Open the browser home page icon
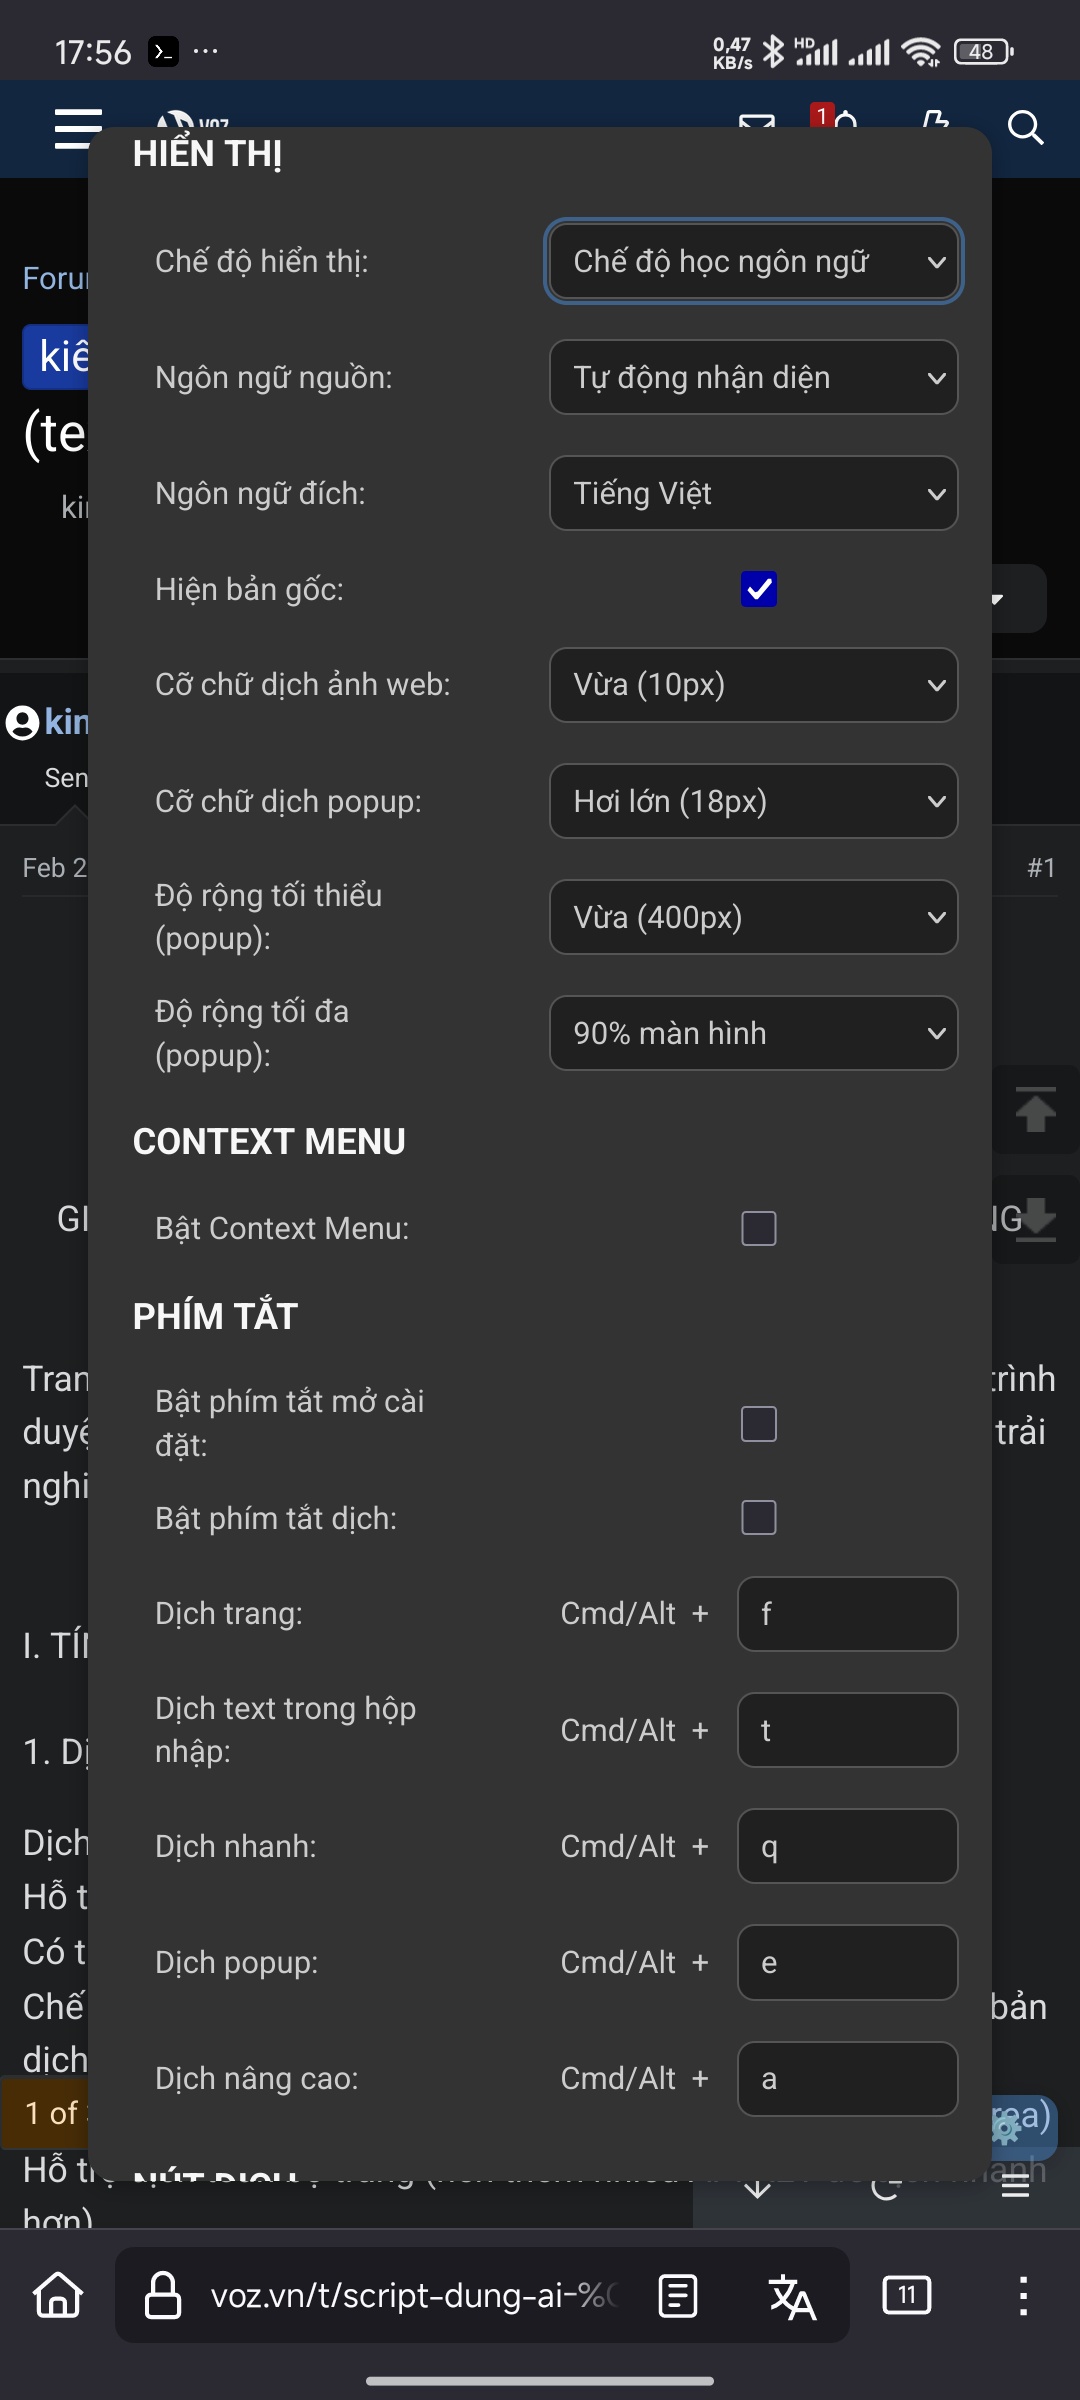Image resolution: width=1080 pixels, height=2400 pixels. coord(58,2295)
